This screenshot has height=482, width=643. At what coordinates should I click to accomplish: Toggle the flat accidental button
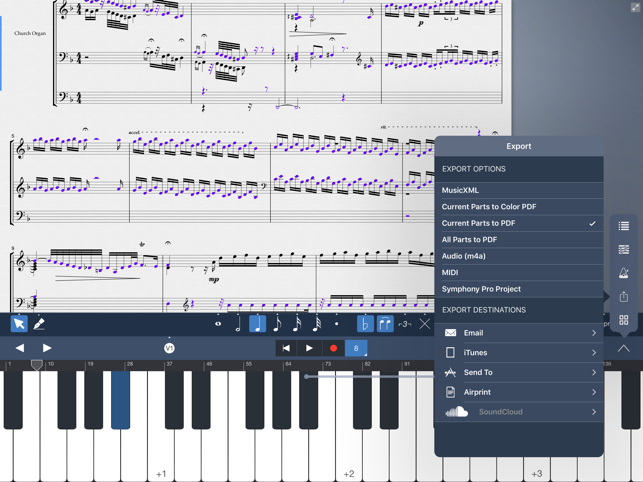365,324
